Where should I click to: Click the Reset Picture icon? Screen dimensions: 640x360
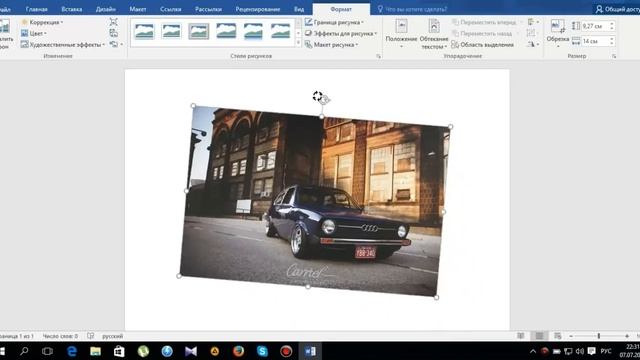pyautogui.click(x=114, y=44)
